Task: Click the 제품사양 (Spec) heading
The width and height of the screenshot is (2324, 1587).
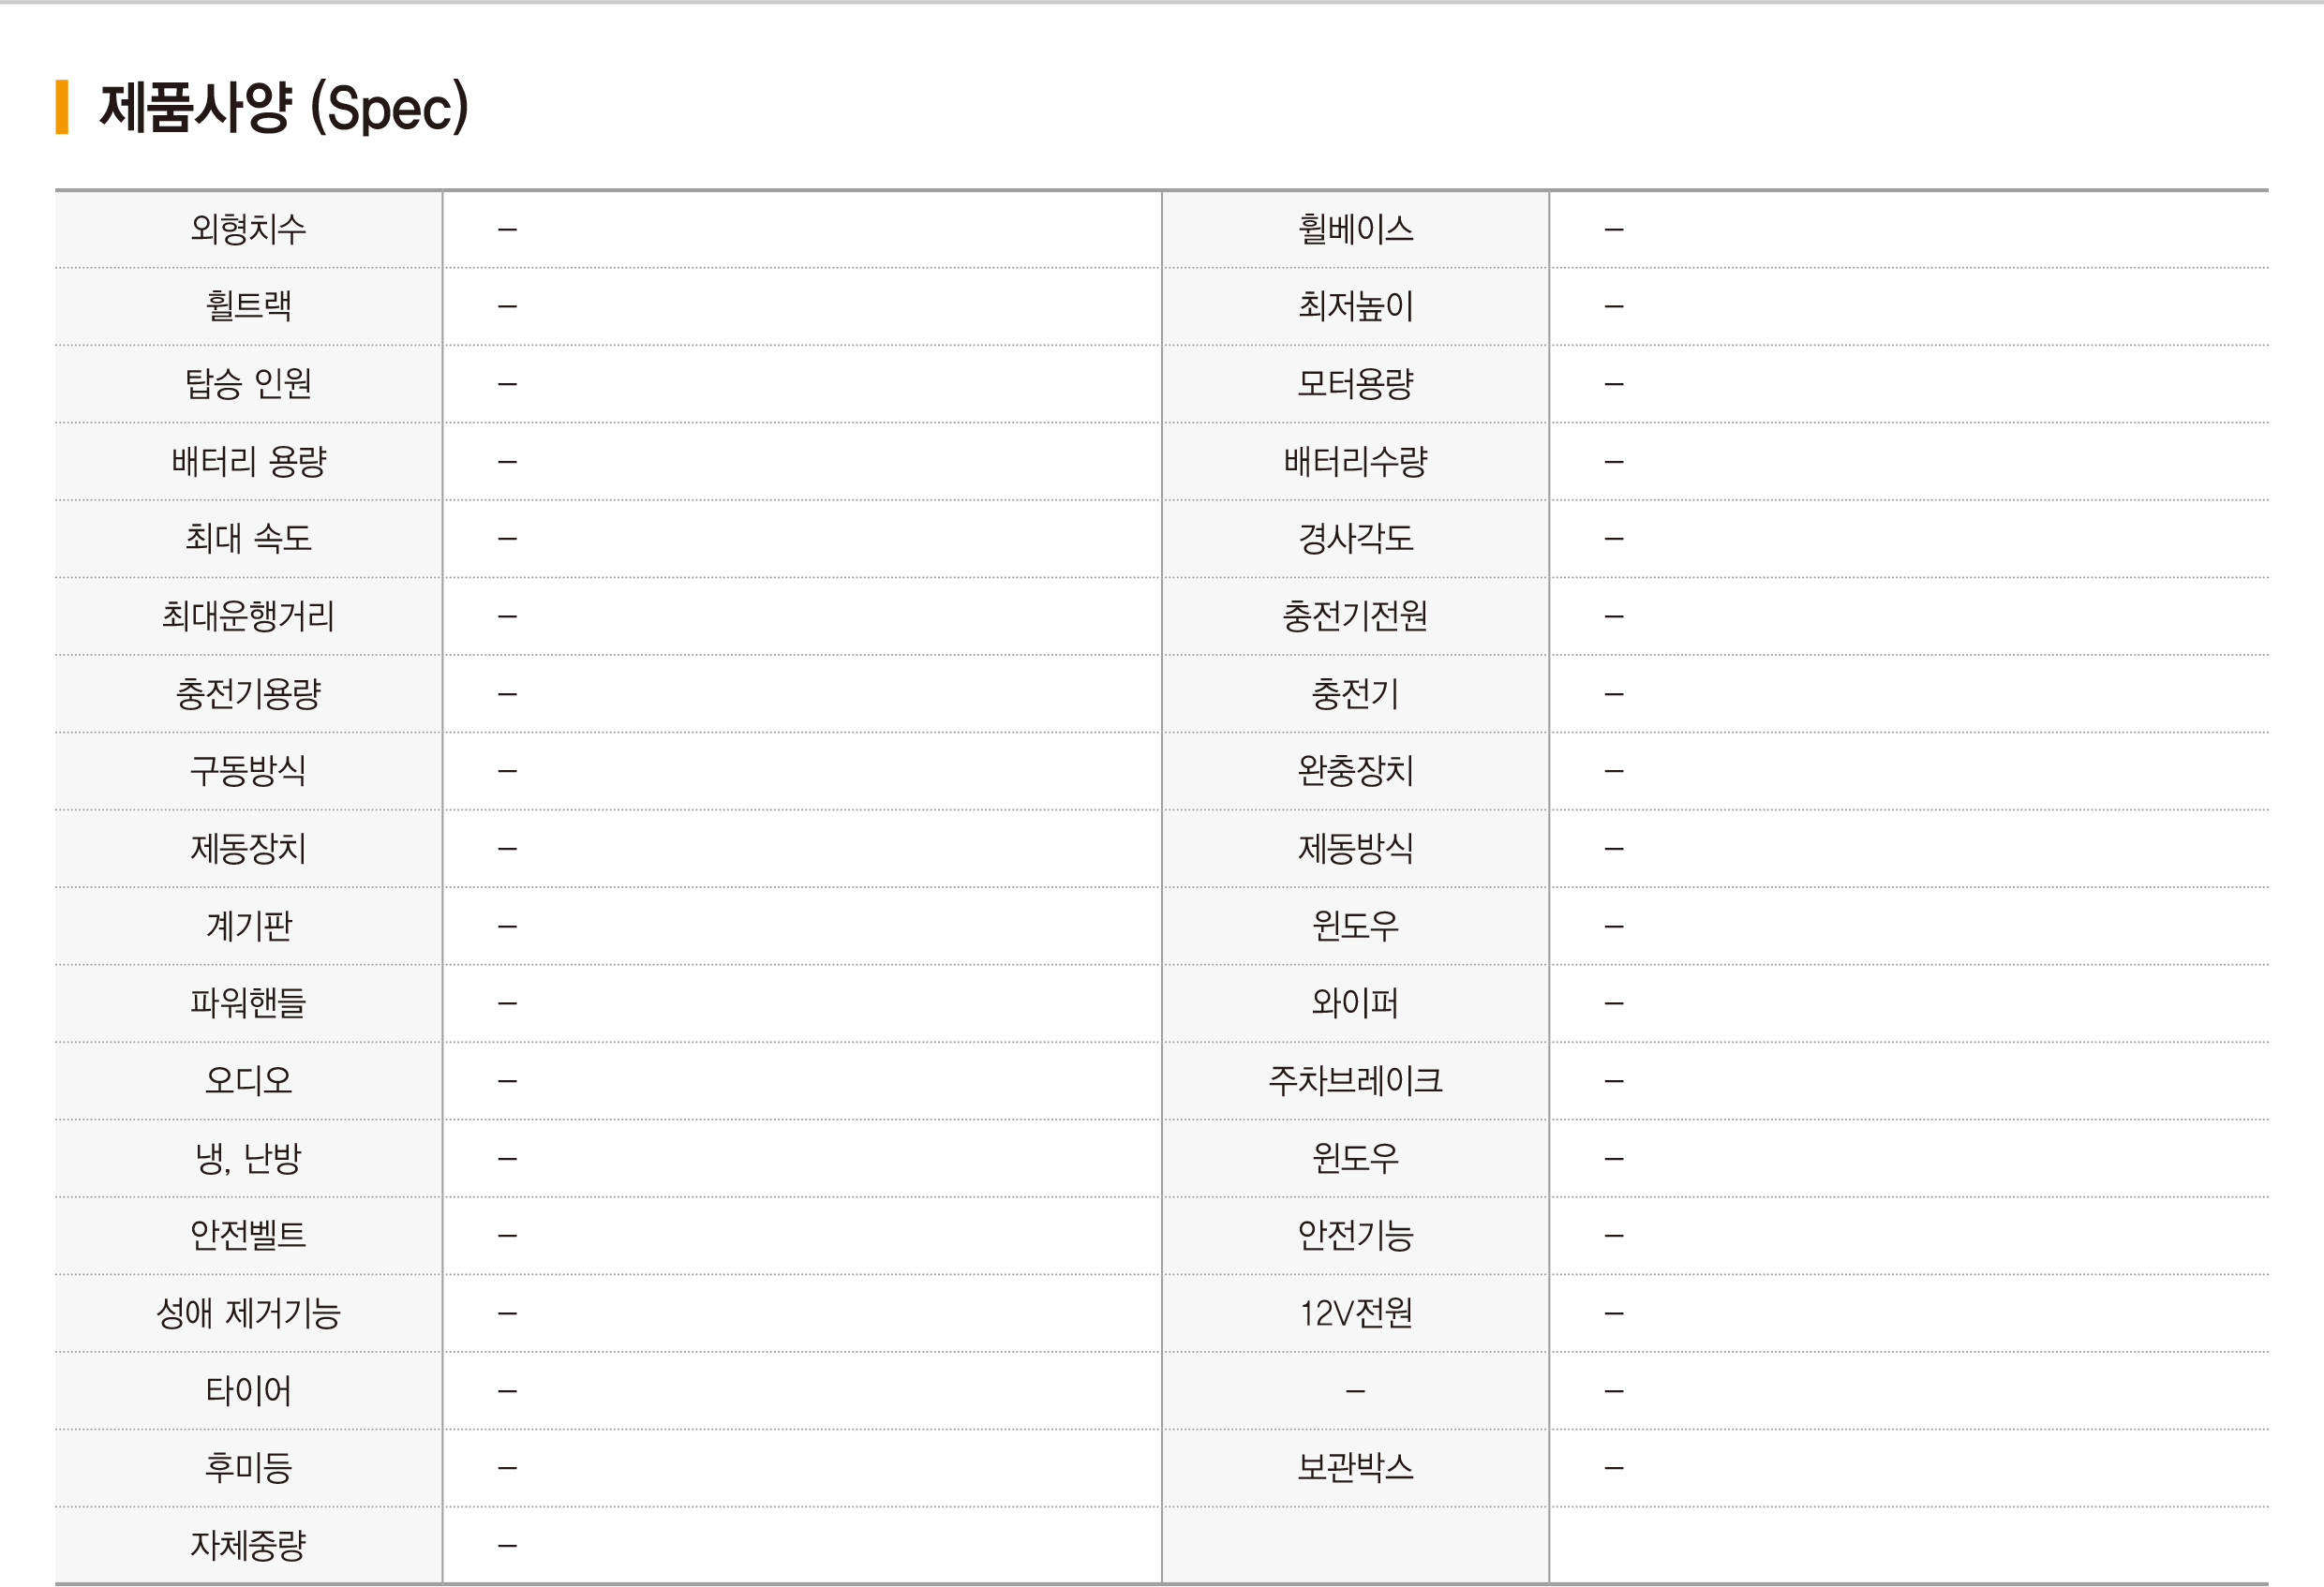Action: coord(284,108)
